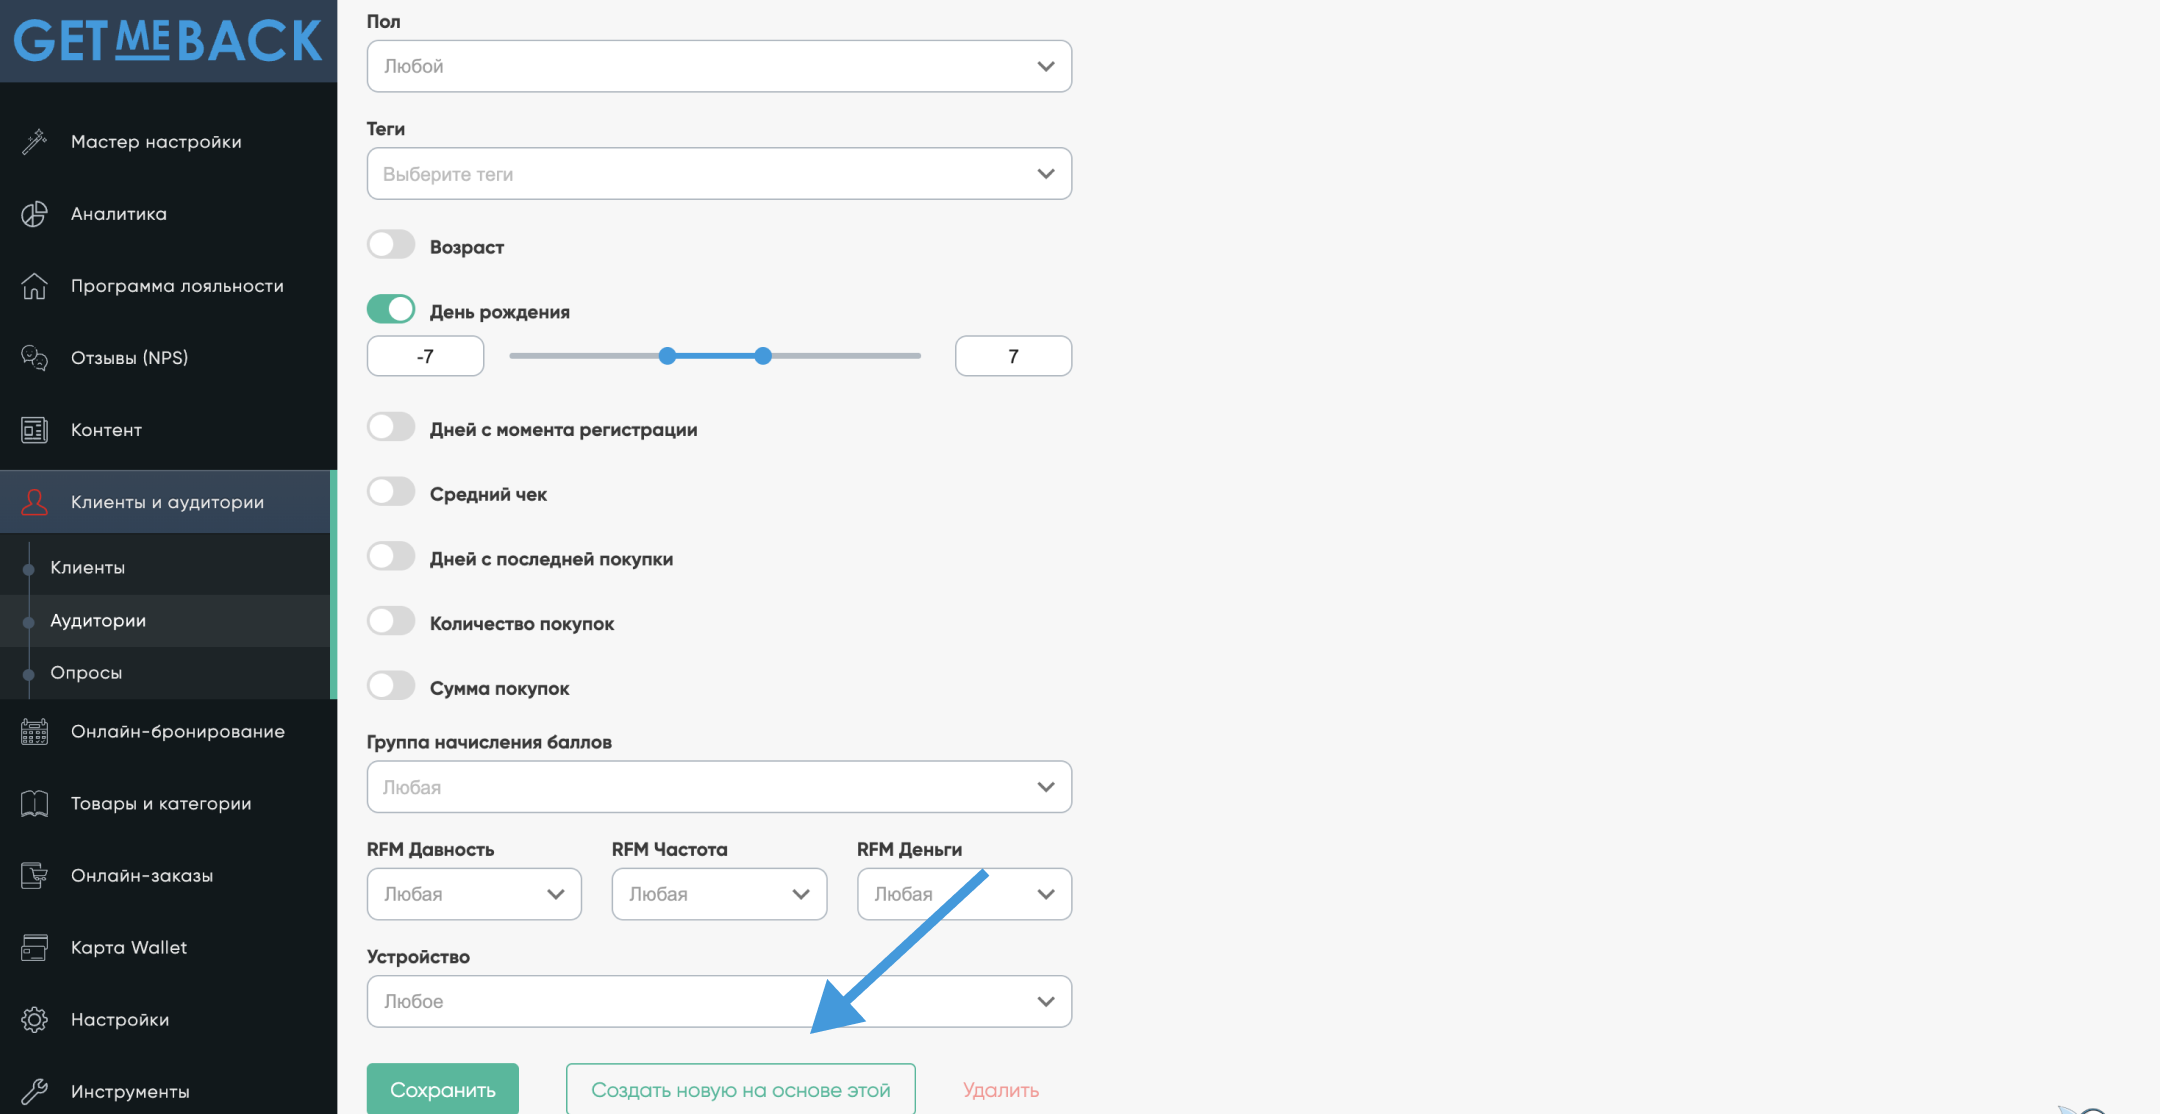2160x1114 pixels.
Task: Turn on the Средний чек toggle
Action: (391, 492)
